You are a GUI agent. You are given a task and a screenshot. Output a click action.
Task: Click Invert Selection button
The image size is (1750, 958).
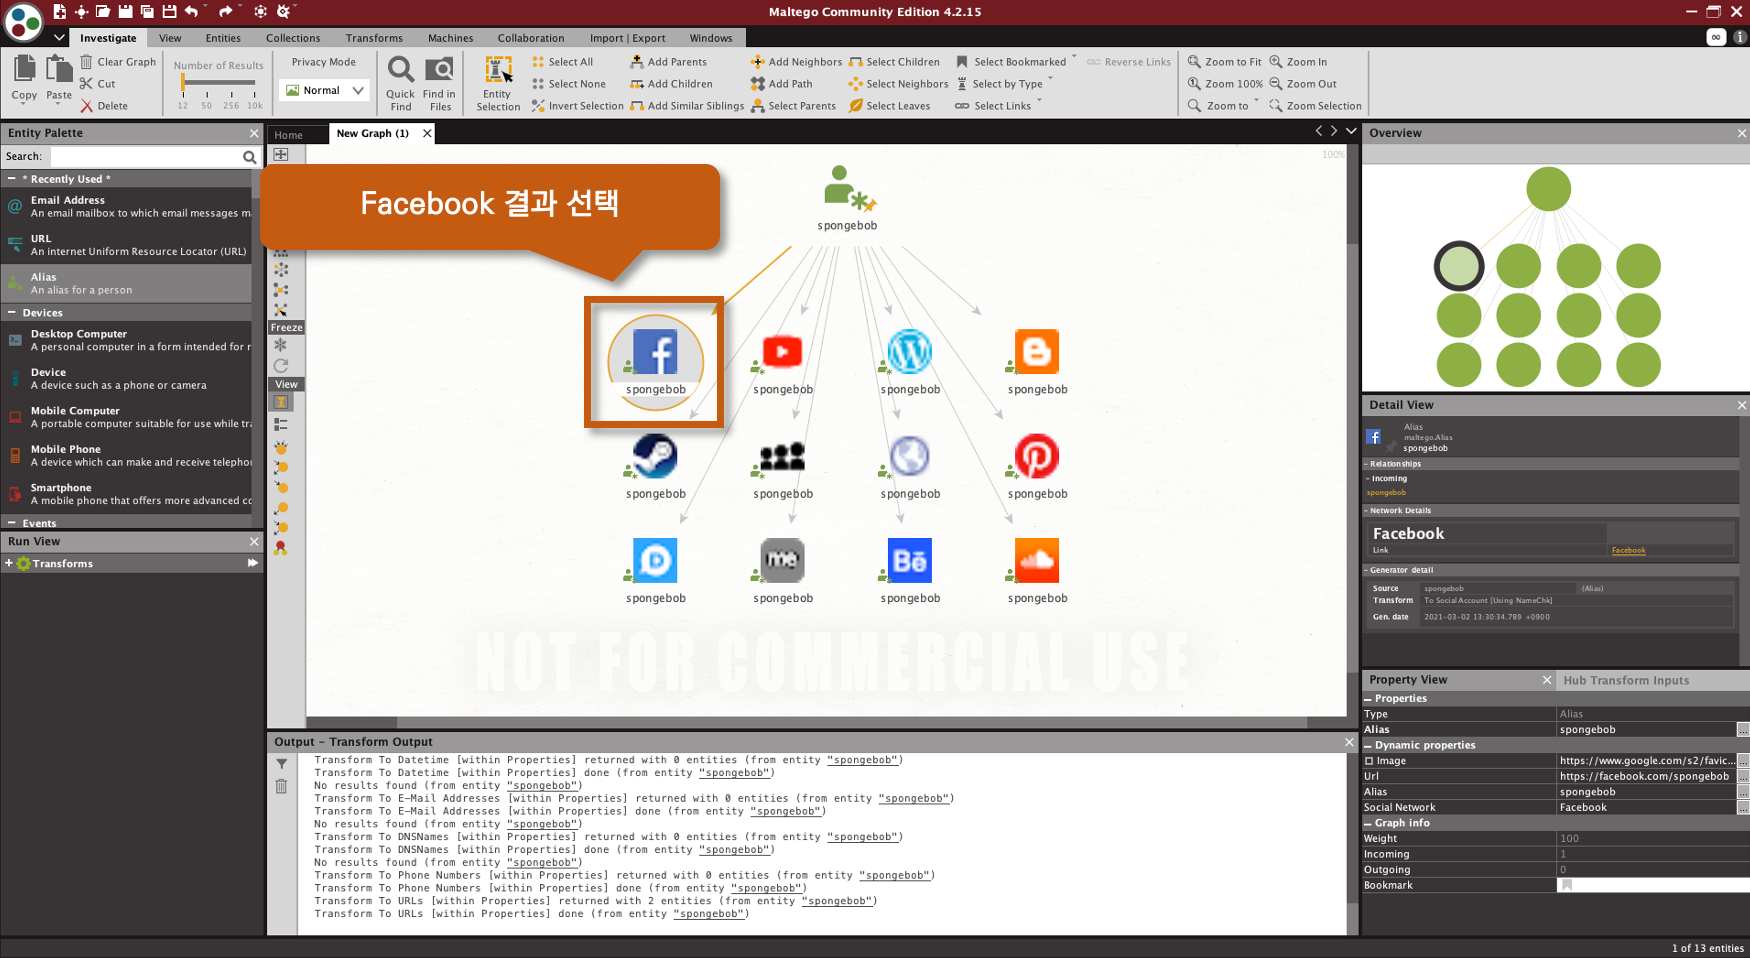(577, 106)
